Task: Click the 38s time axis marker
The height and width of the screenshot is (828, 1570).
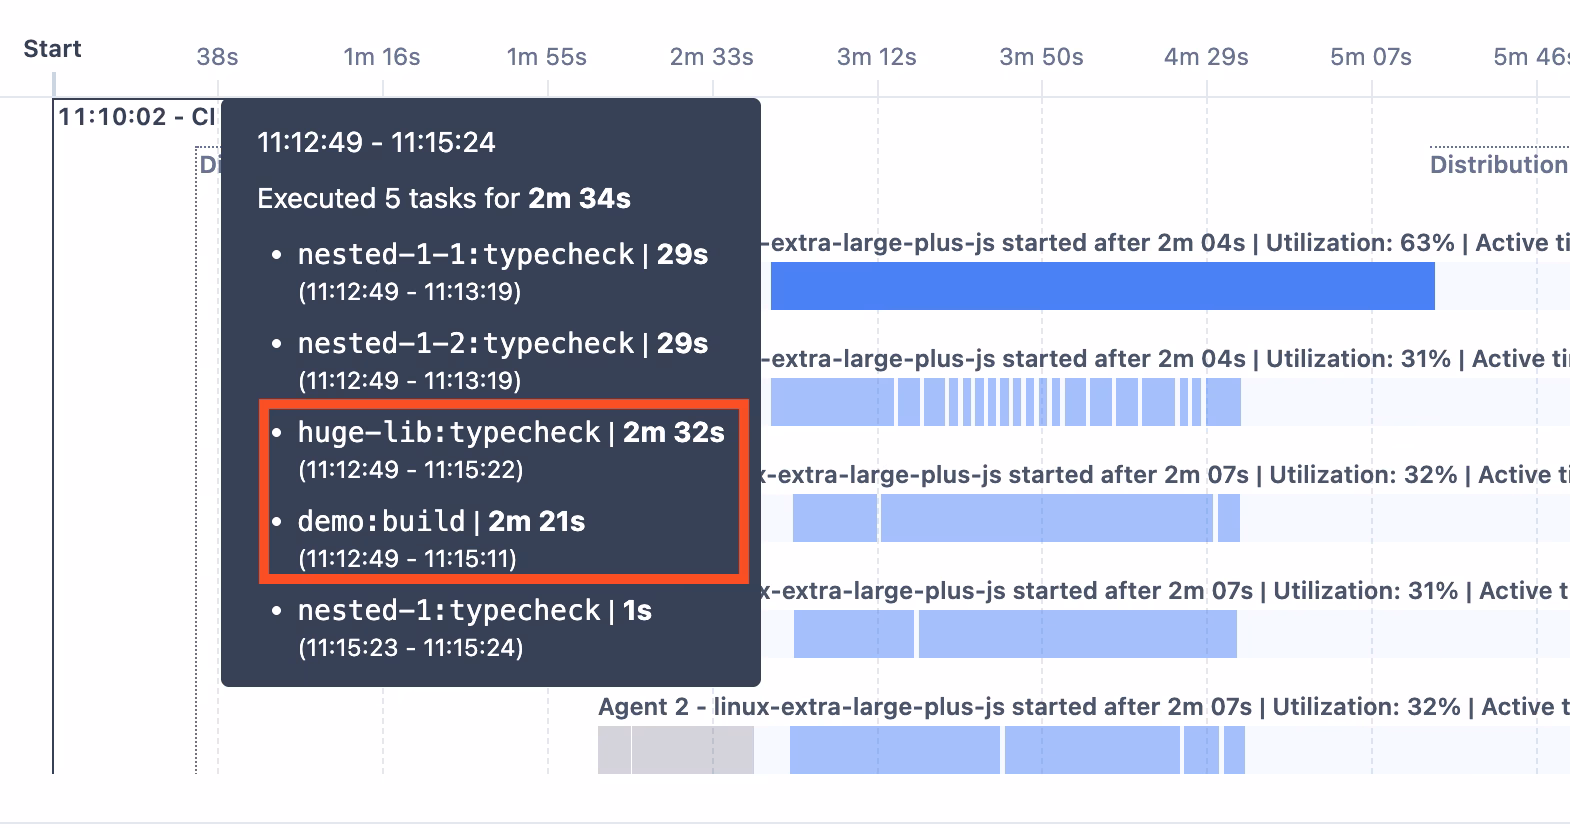Action: [x=217, y=57]
